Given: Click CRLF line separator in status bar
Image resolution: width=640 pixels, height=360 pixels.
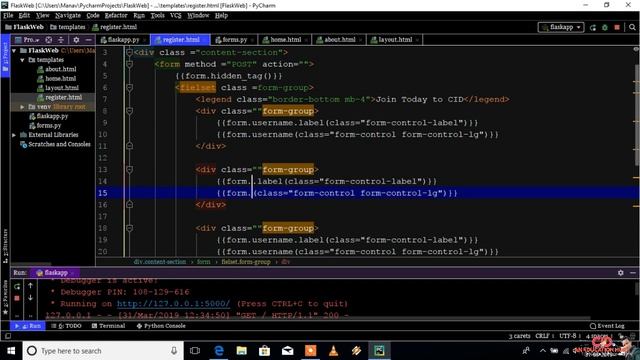Looking at the screenshot, I should pyautogui.click(x=542, y=336).
